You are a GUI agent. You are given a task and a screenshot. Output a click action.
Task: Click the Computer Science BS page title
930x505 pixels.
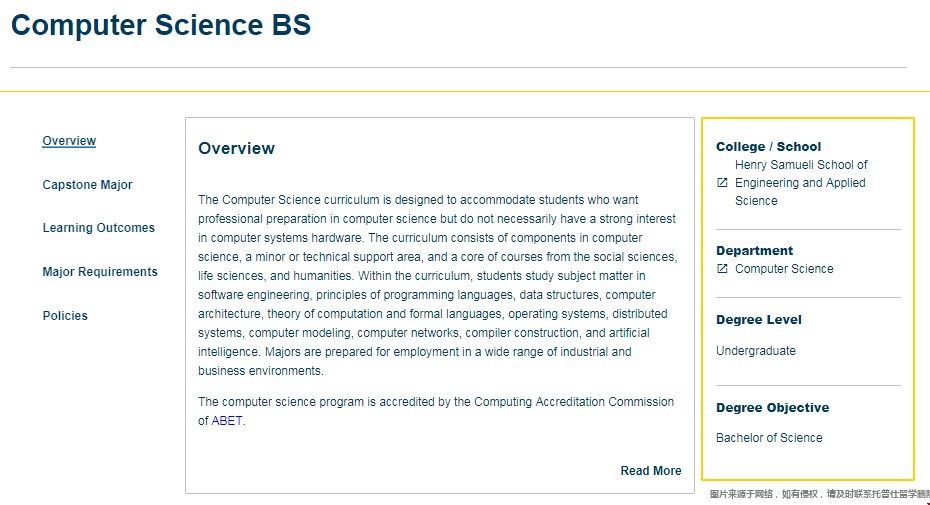tap(161, 26)
